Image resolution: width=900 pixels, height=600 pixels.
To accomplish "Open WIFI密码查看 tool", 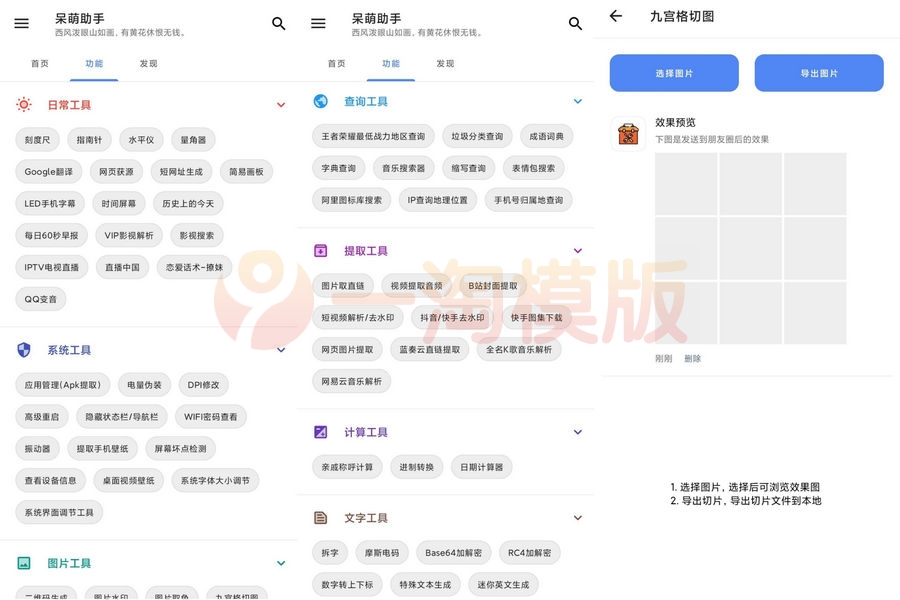I will (211, 417).
